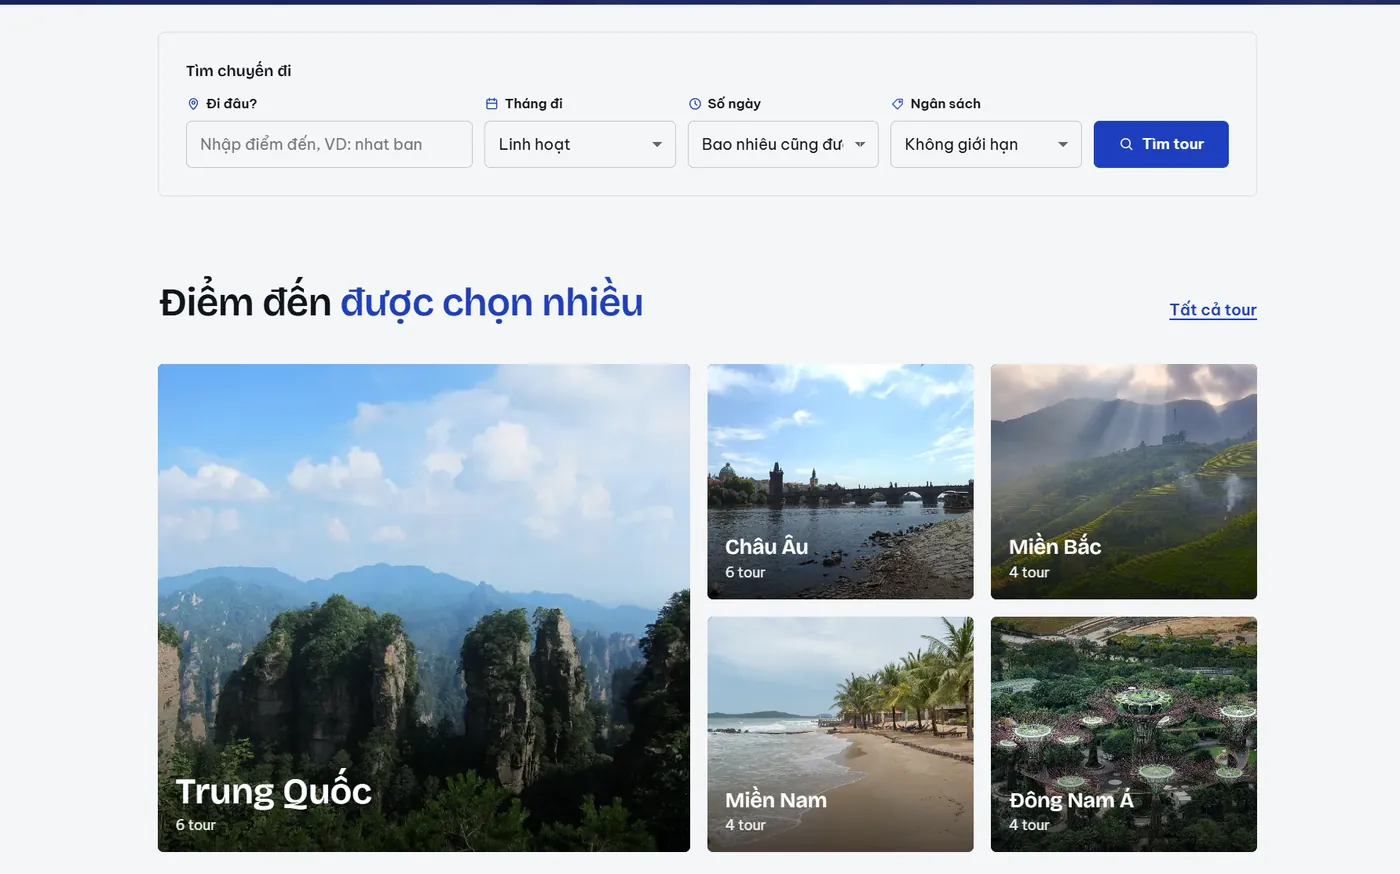Click the location pin icon beside Đi đâu?

tap(193, 104)
